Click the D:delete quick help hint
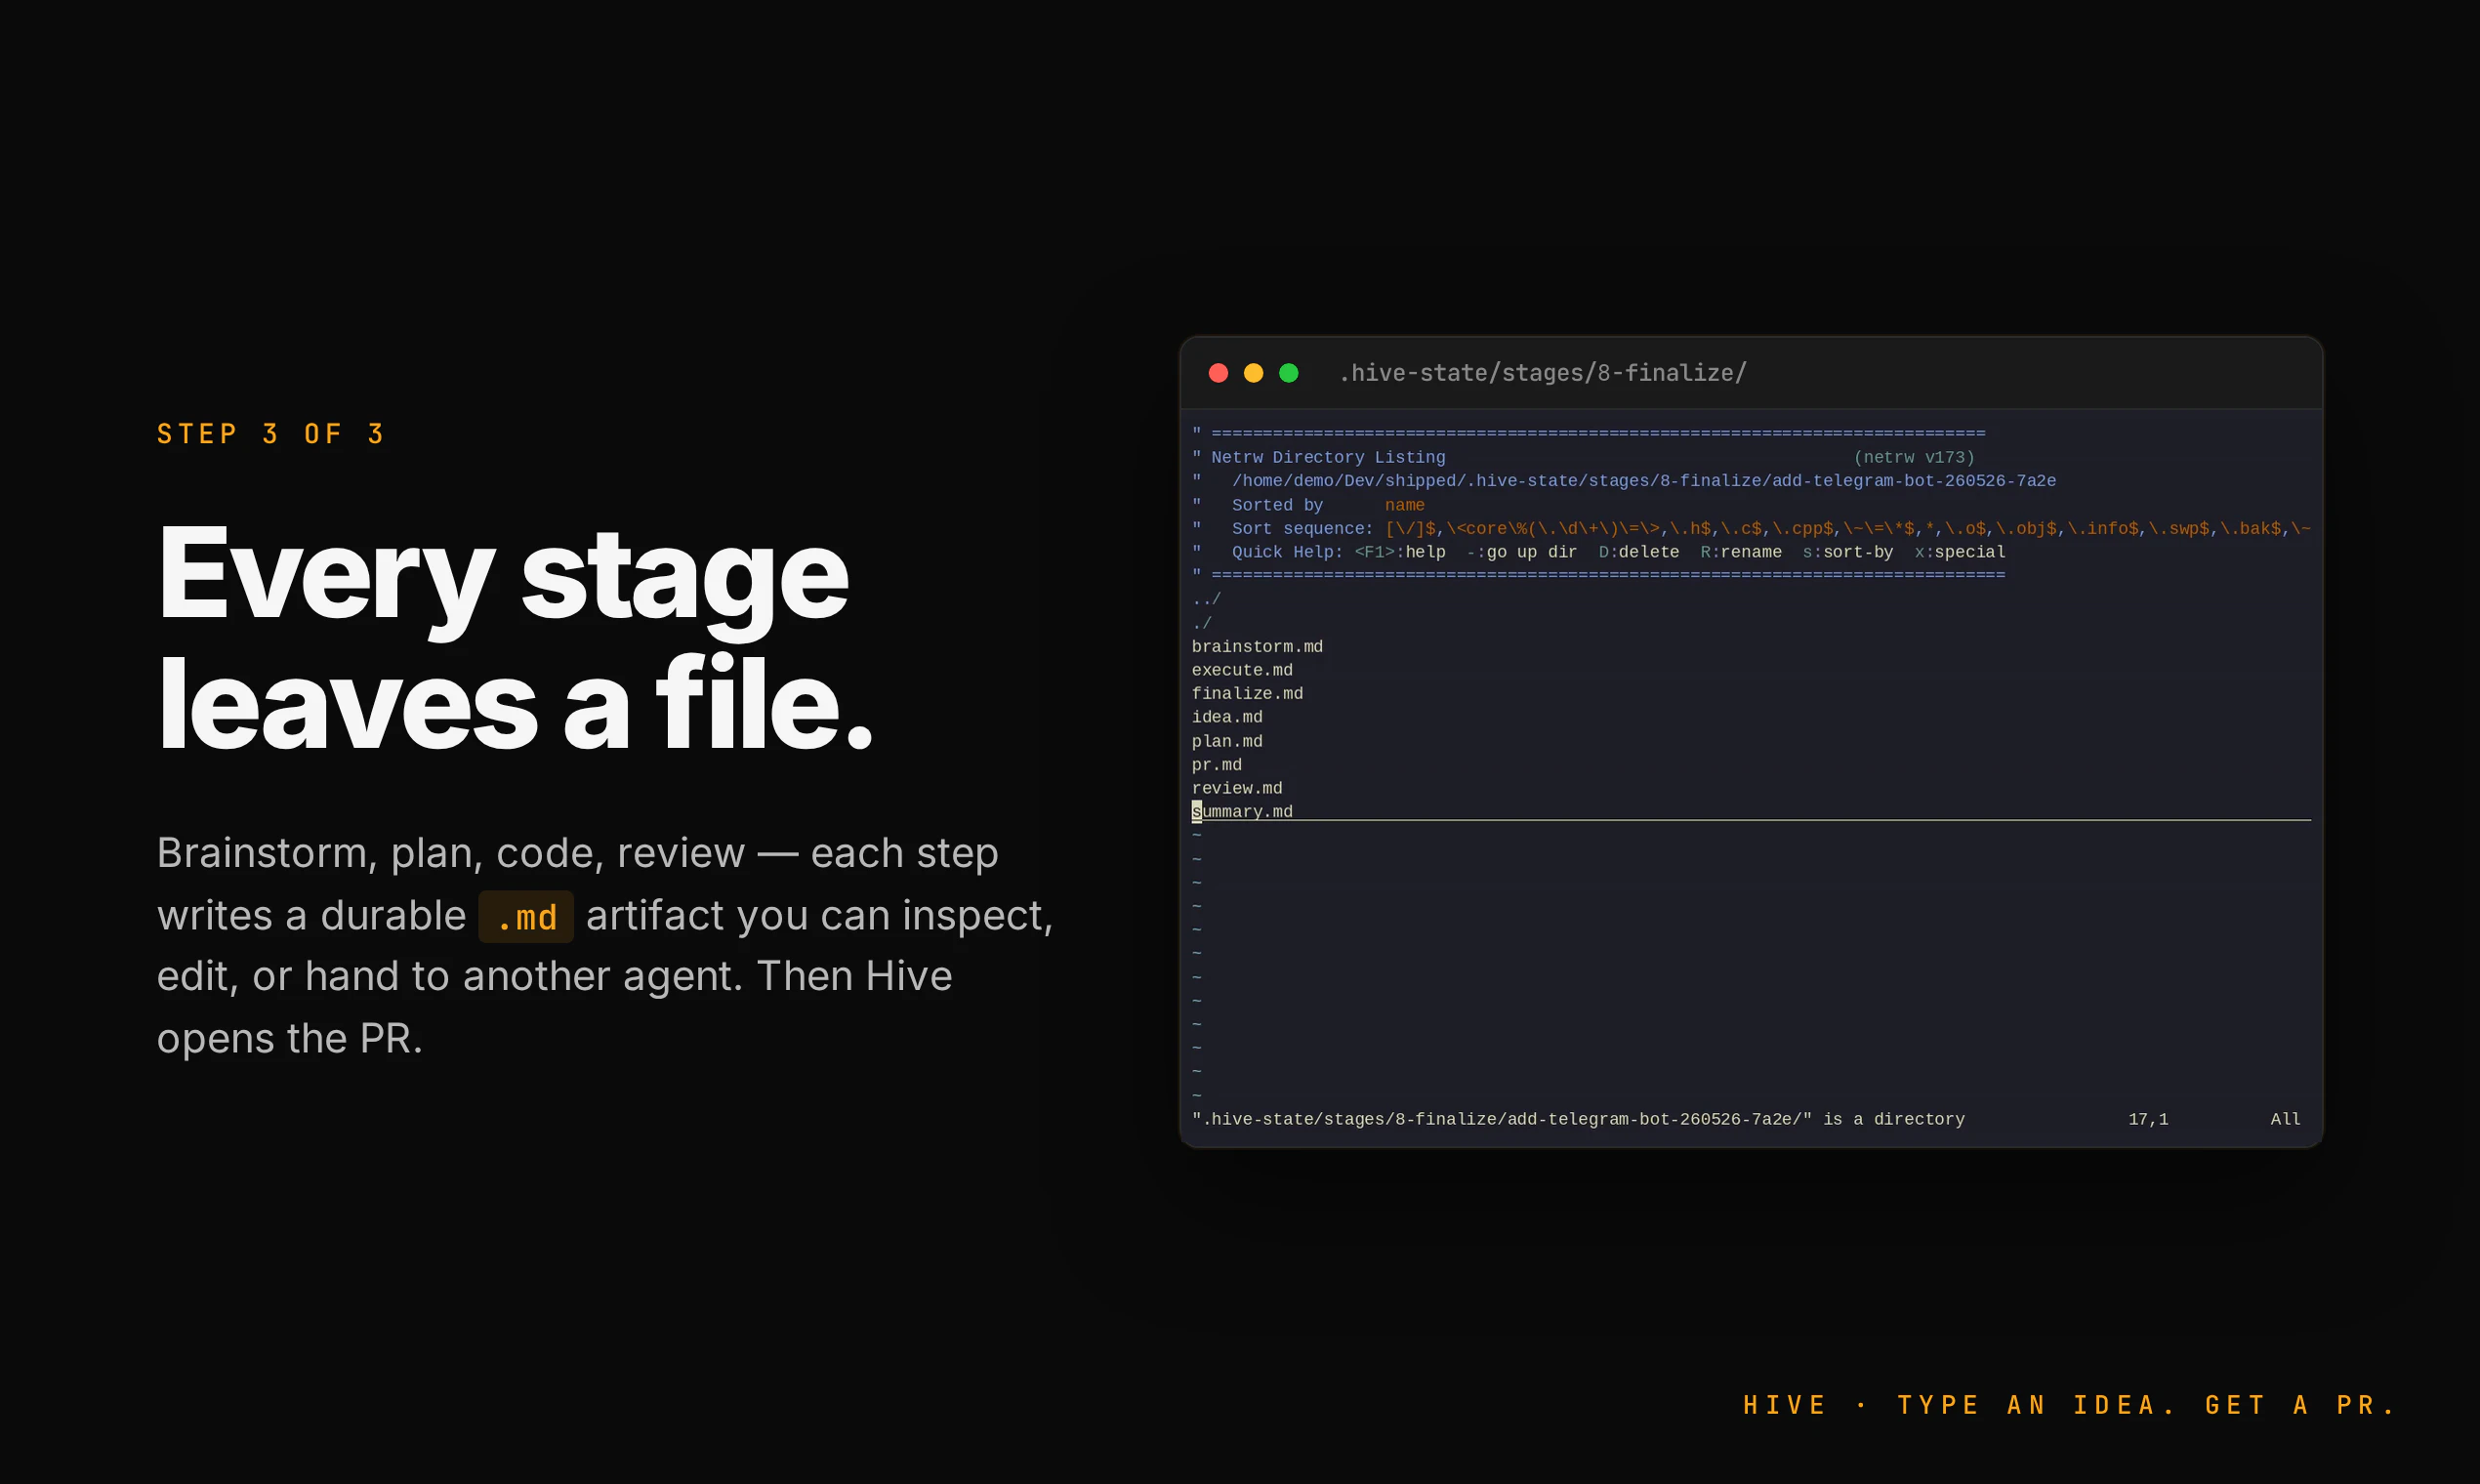The height and width of the screenshot is (1484, 2480). (x=1639, y=552)
